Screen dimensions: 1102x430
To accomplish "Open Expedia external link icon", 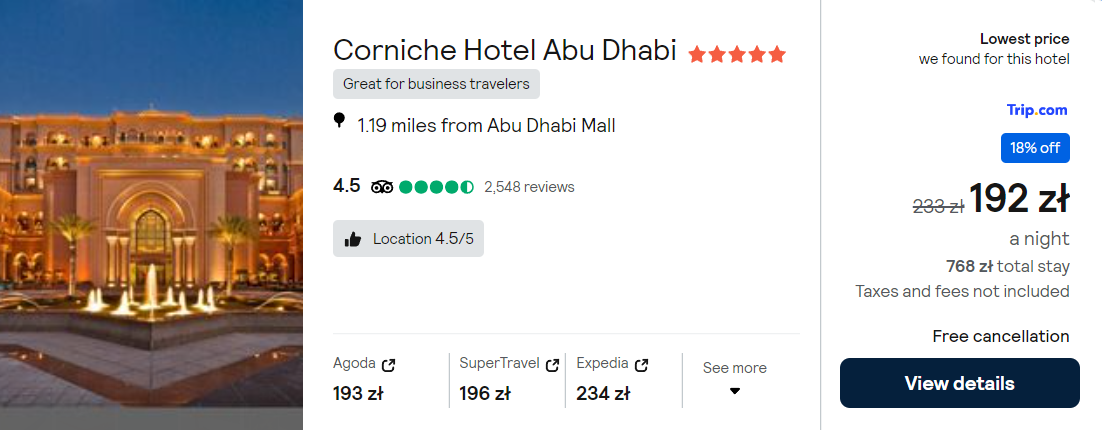I will 641,365.
